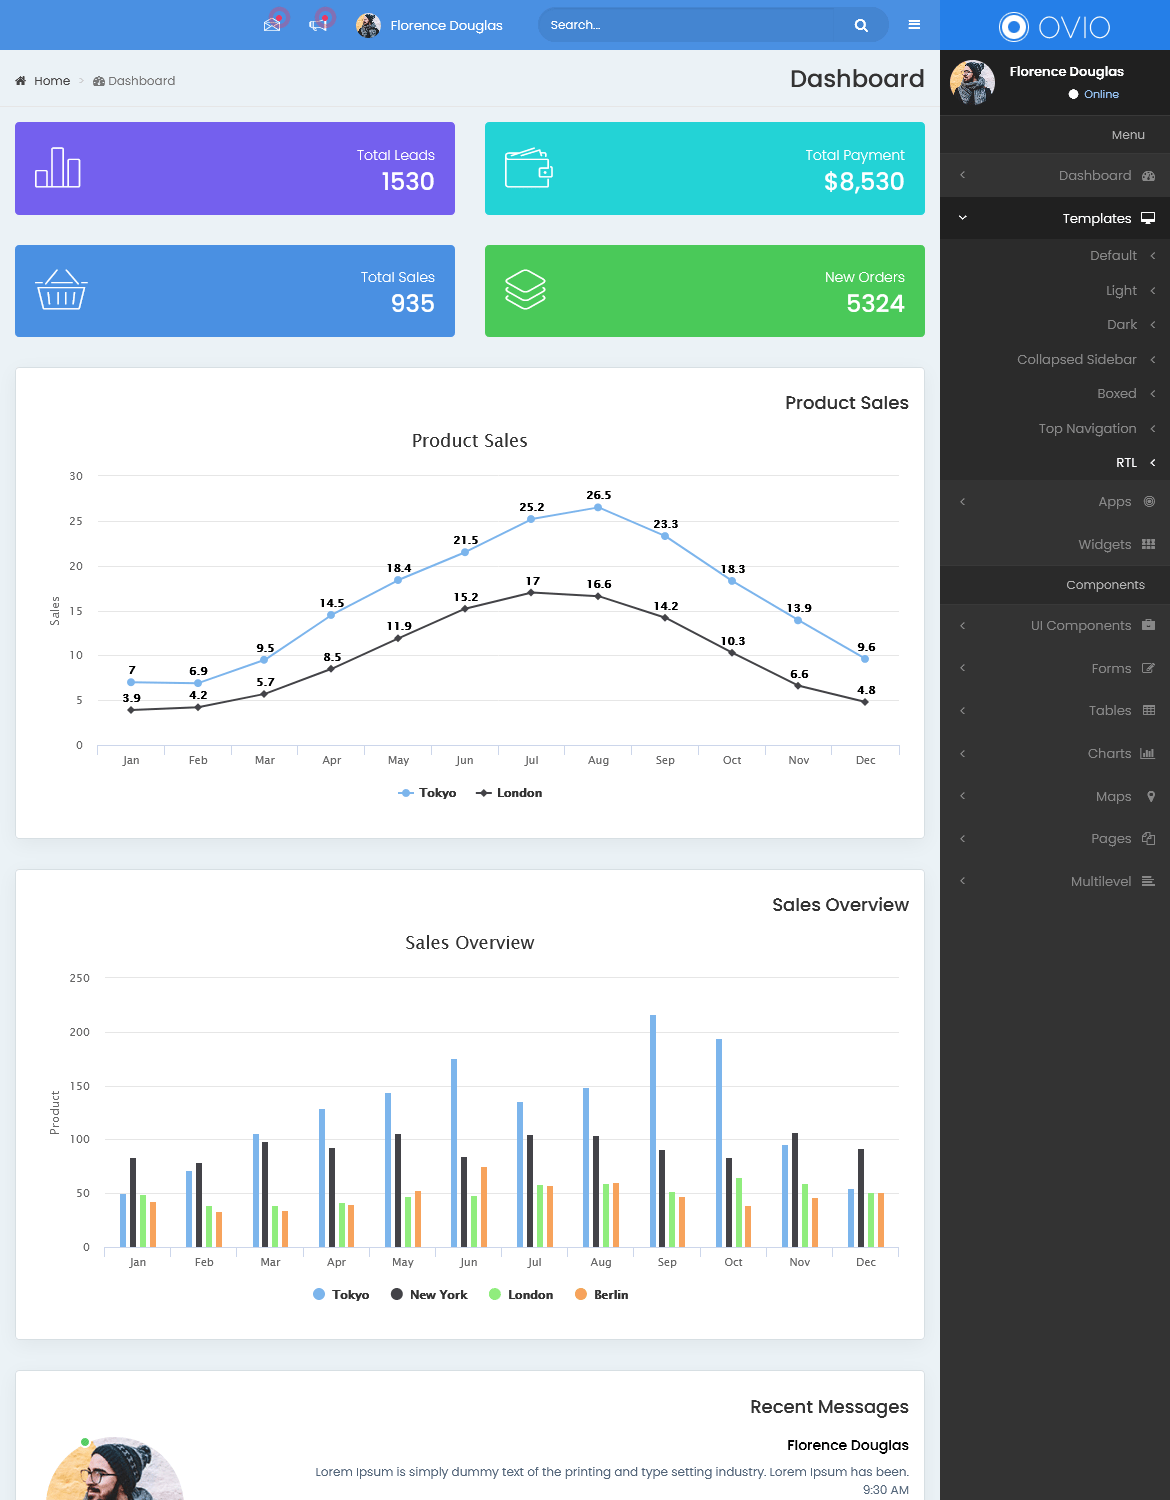The image size is (1170, 1500).
Task: Click the Tokyo Aug data point 26.5
Action: [x=598, y=508]
